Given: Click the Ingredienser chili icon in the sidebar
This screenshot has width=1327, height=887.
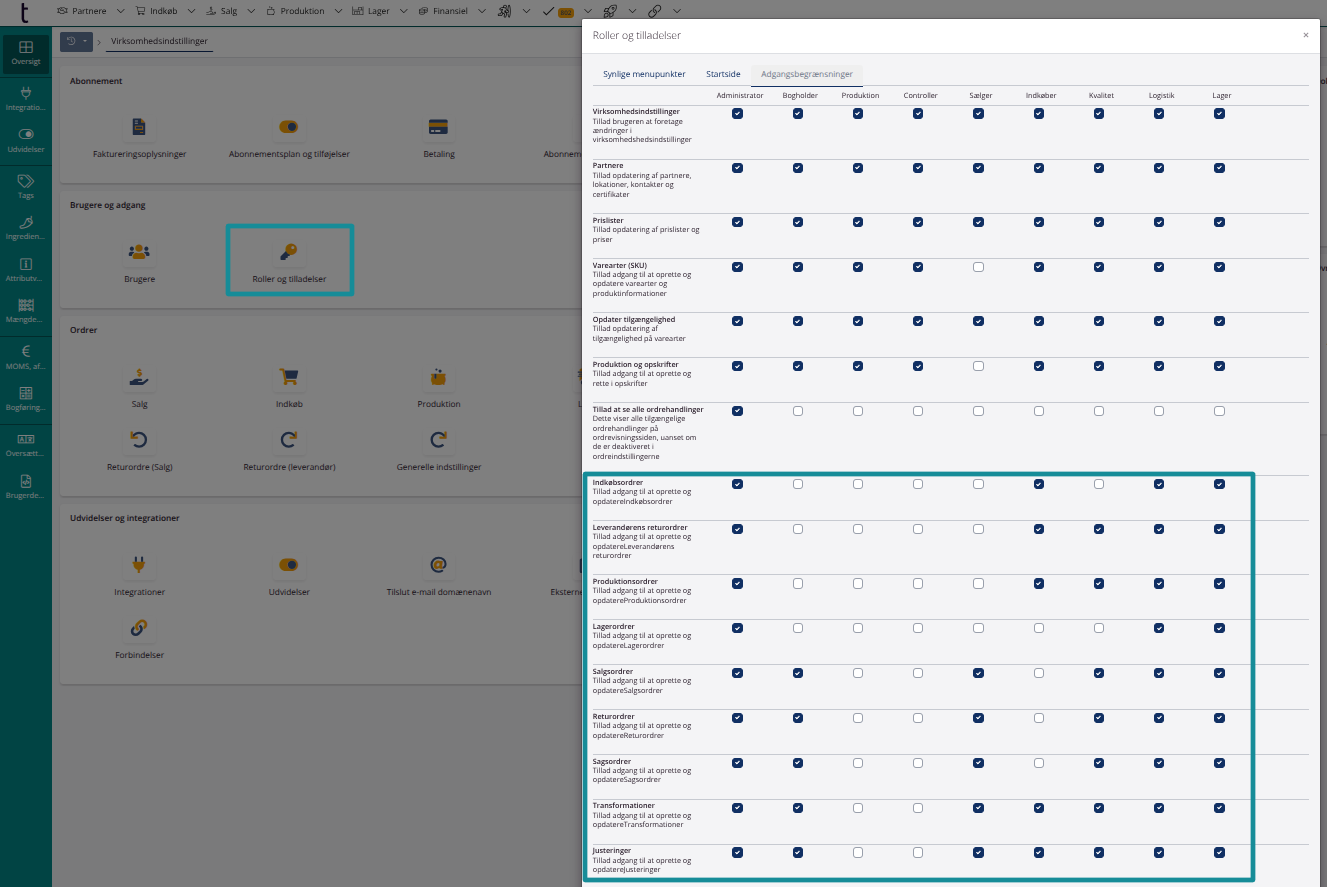Looking at the screenshot, I should (26, 223).
